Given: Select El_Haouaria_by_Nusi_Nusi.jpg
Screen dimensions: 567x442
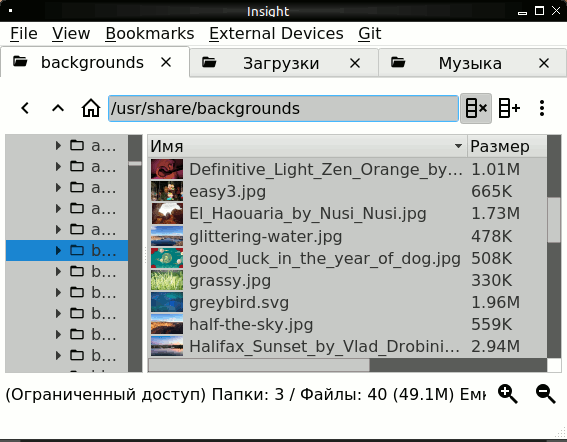Looking at the screenshot, I should 308,213.
